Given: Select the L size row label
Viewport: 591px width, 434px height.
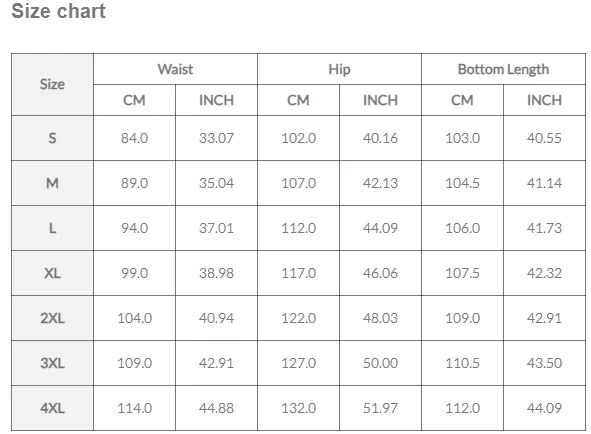Looking at the screenshot, I should [52, 228].
